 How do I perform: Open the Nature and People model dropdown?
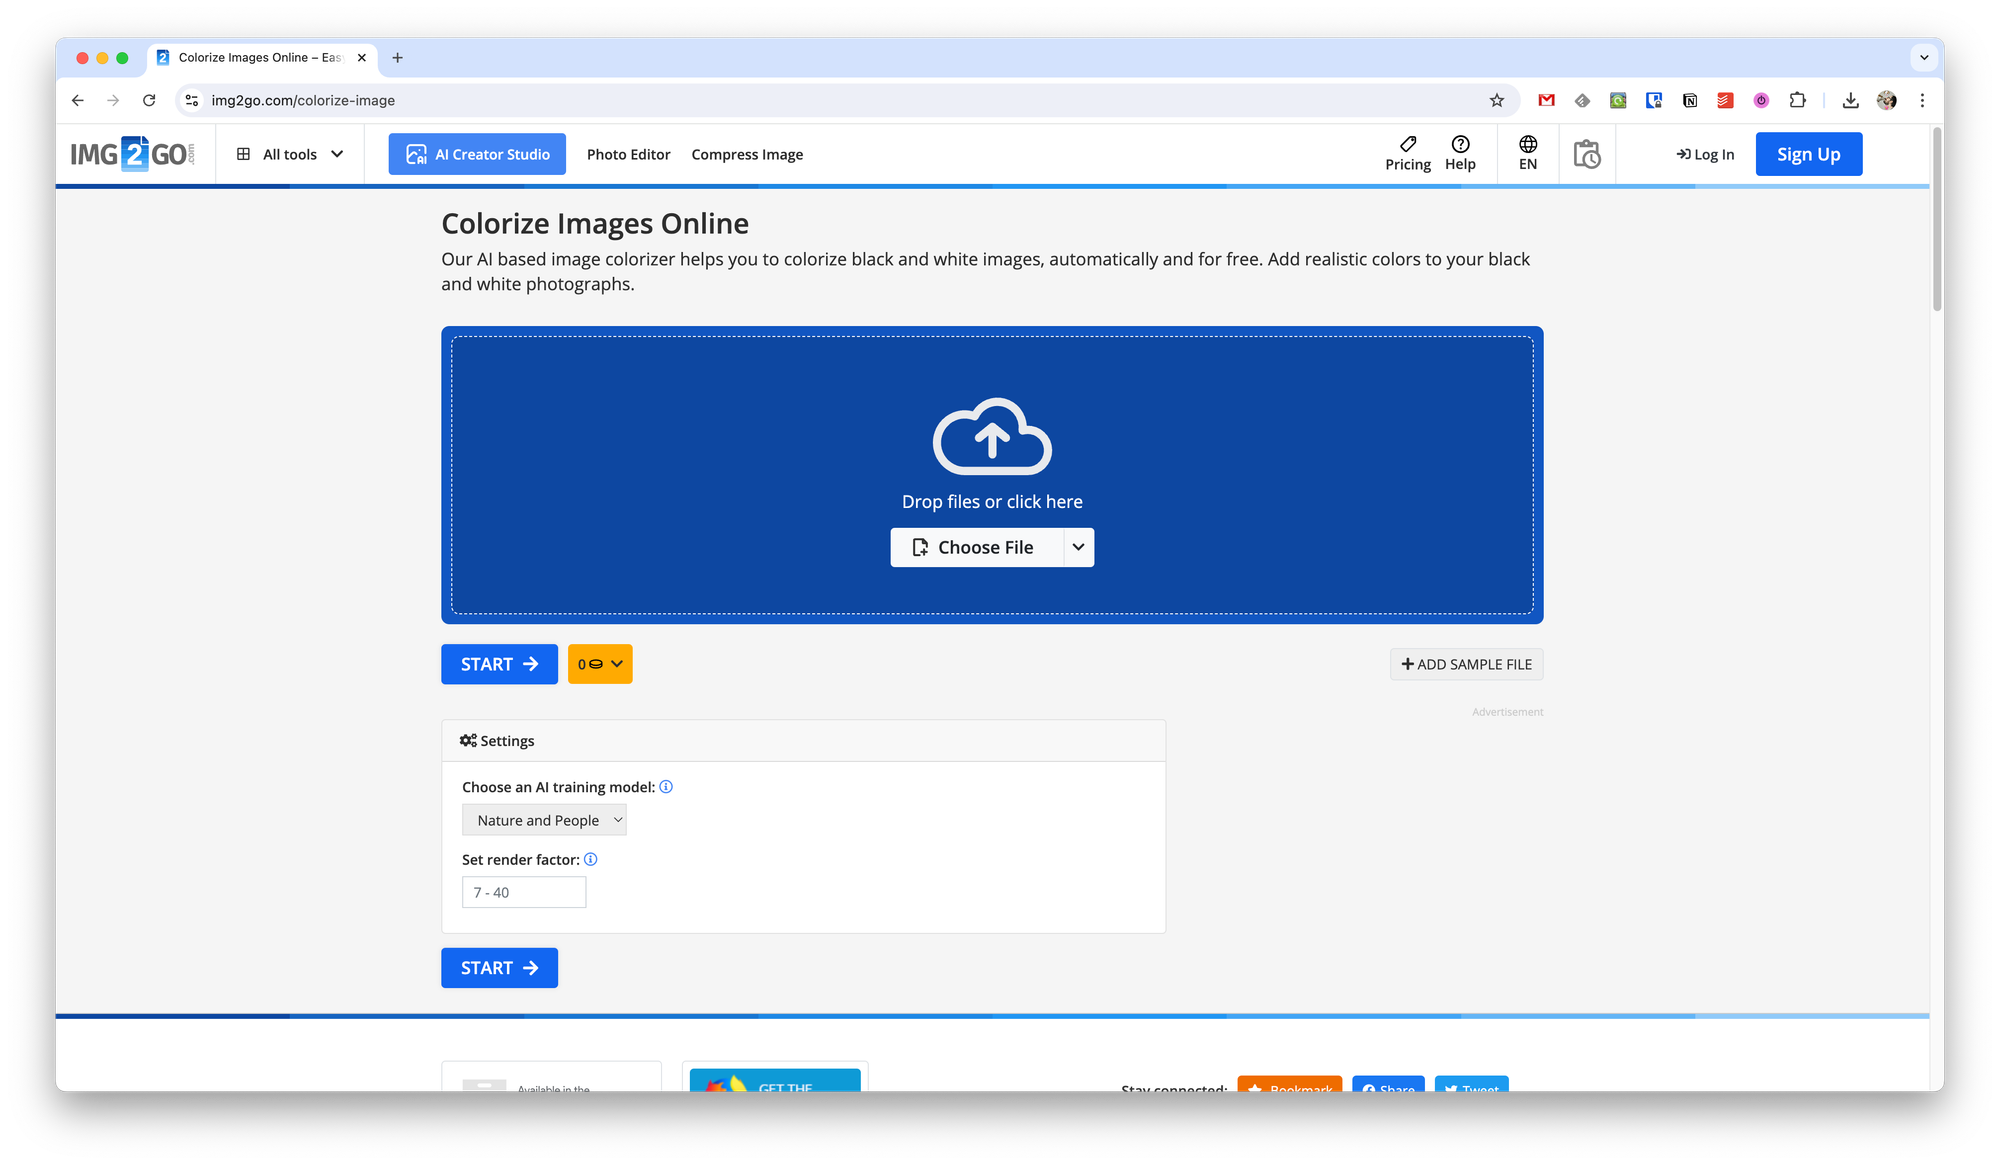pyautogui.click(x=544, y=820)
